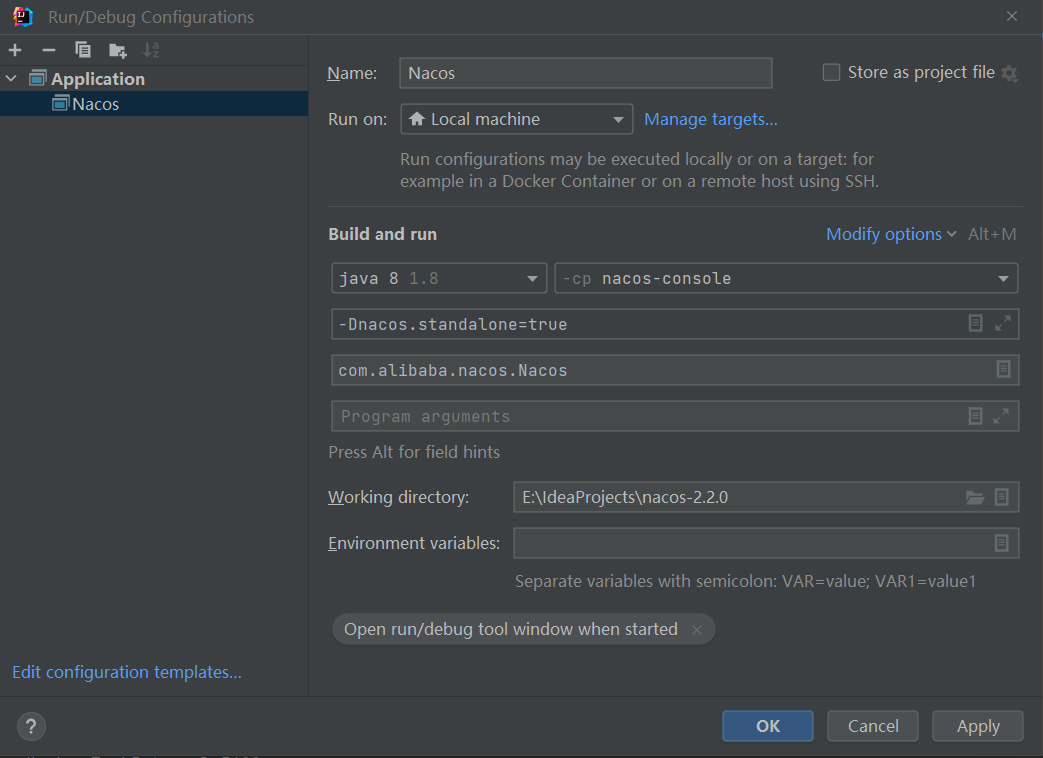The width and height of the screenshot is (1043, 758).
Task: Remove 'Open run/debug tool window' option chip
Action: tap(696, 630)
